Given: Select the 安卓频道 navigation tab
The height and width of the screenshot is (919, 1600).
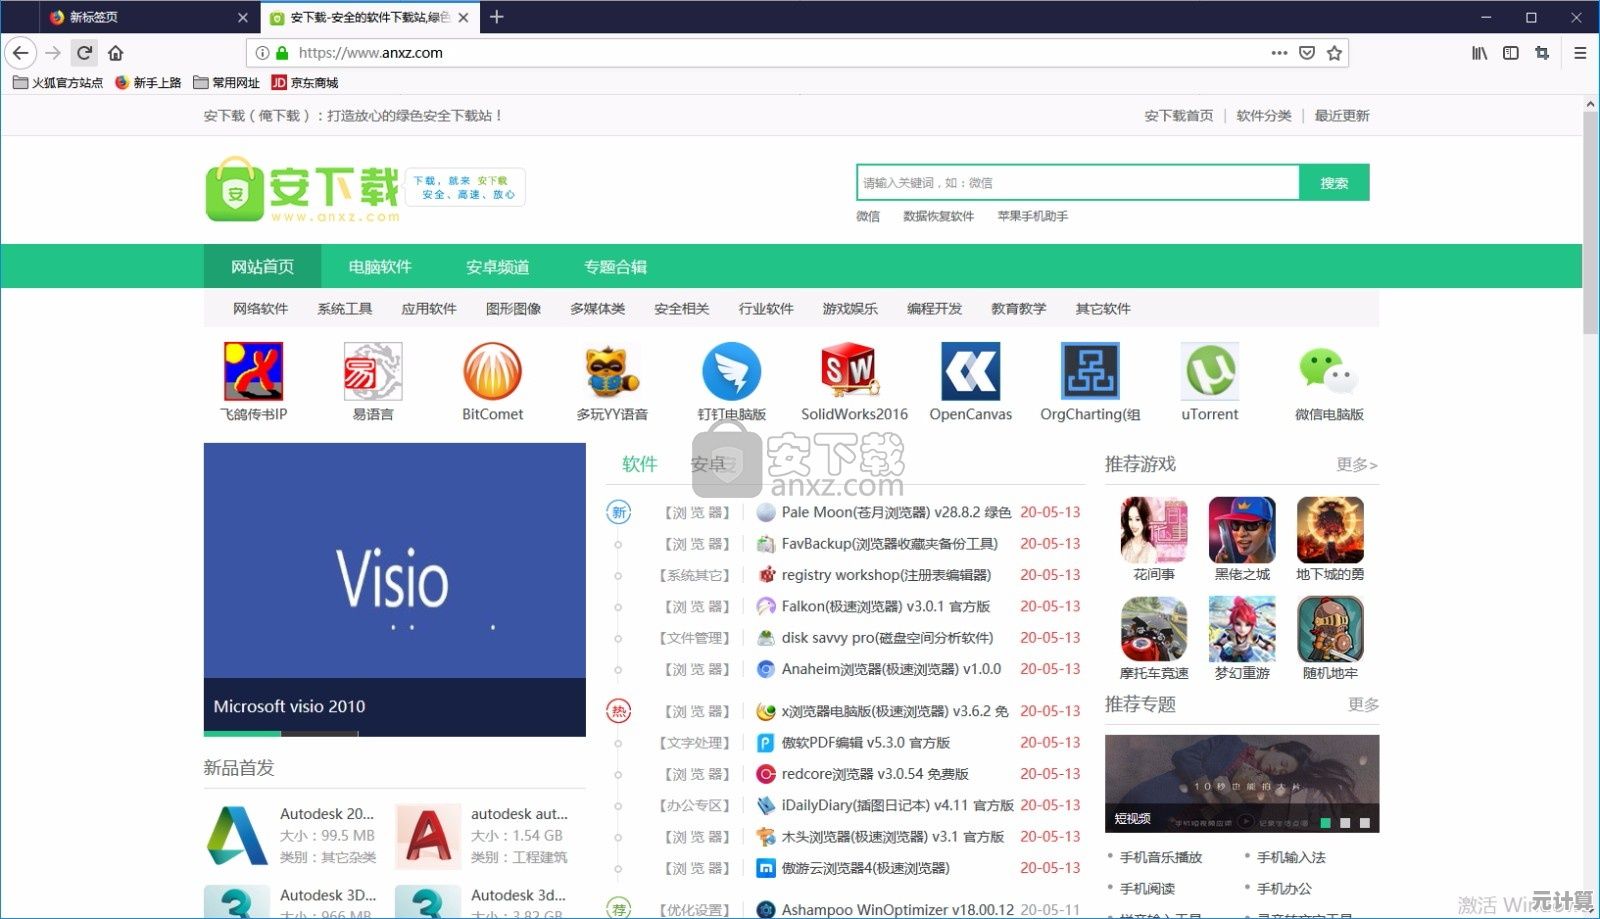Looking at the screenshot, I should (497, 267).
